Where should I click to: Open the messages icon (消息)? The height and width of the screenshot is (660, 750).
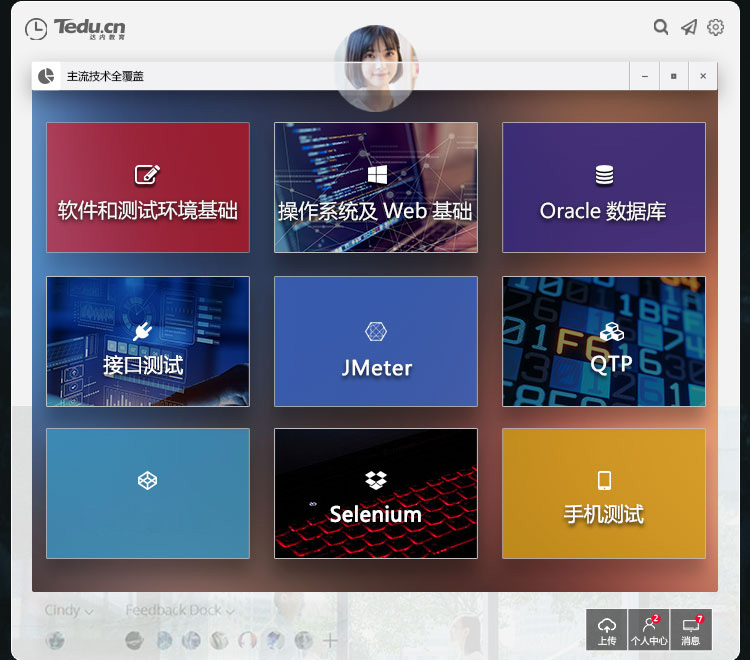[x=691, y=630]
